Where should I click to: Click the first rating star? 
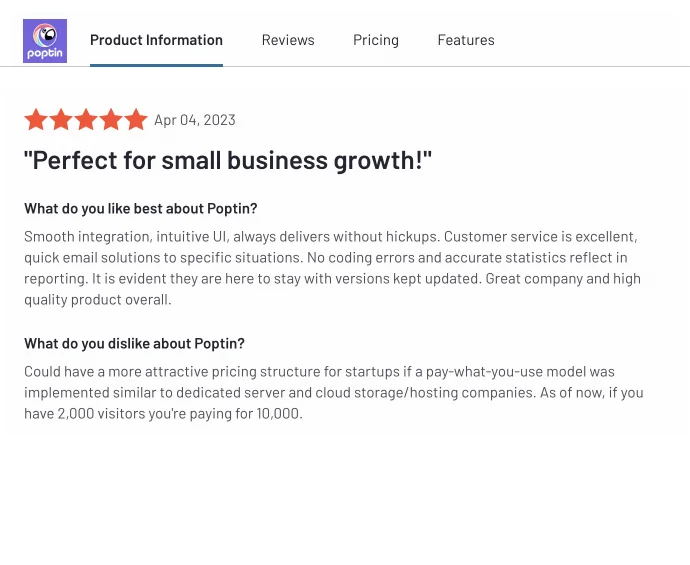(36, 120)
